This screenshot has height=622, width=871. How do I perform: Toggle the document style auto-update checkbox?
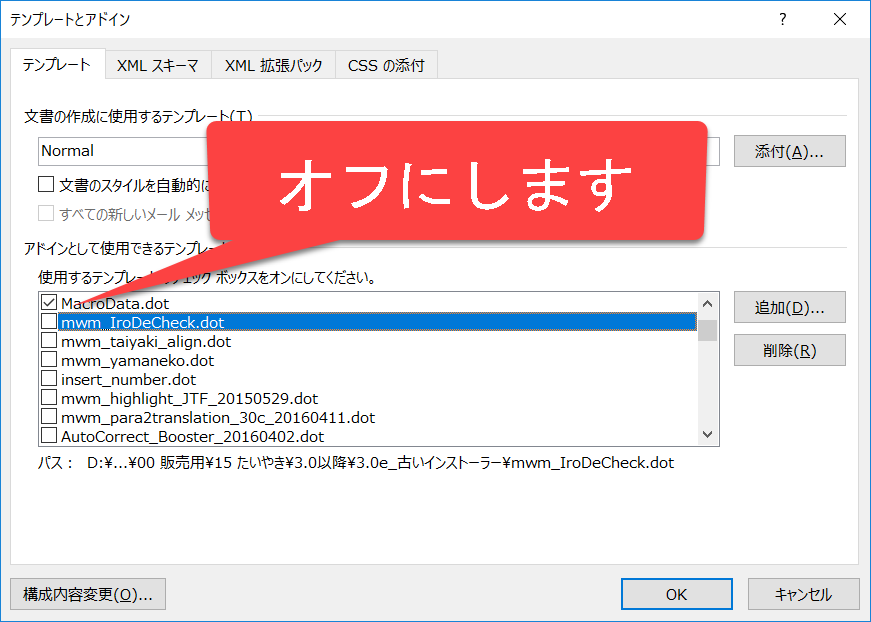pos(46,184)
